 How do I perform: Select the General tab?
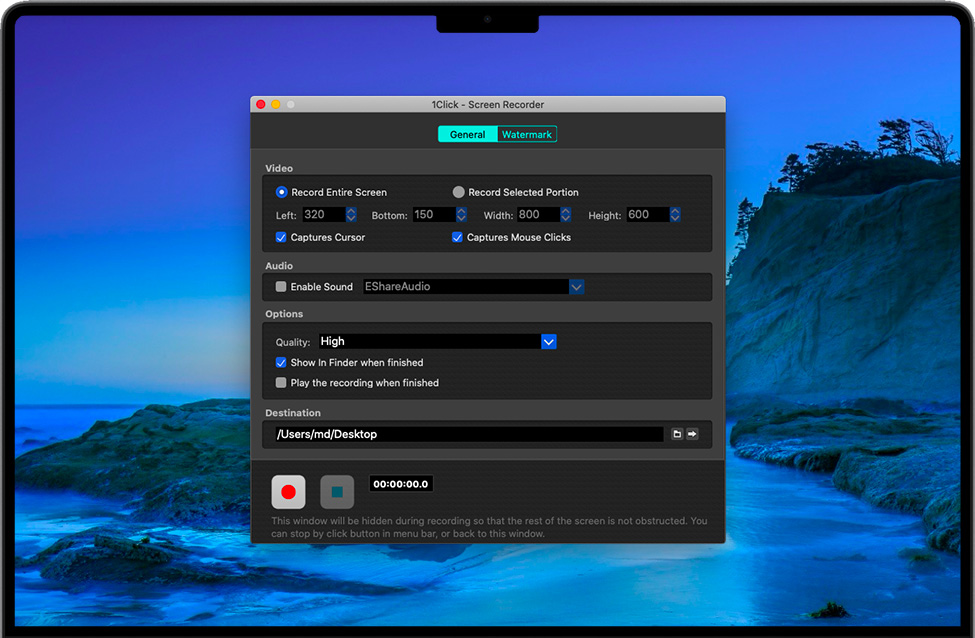click(467, 134)
